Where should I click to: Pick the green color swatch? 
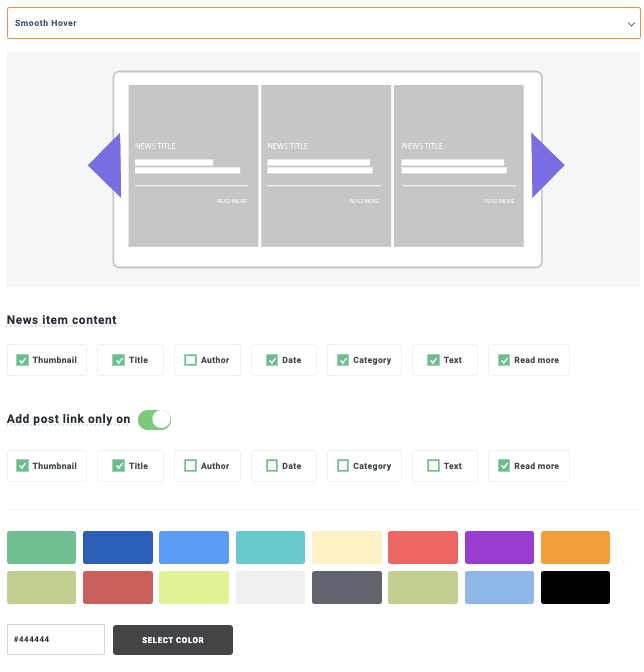tap(41, 548)
